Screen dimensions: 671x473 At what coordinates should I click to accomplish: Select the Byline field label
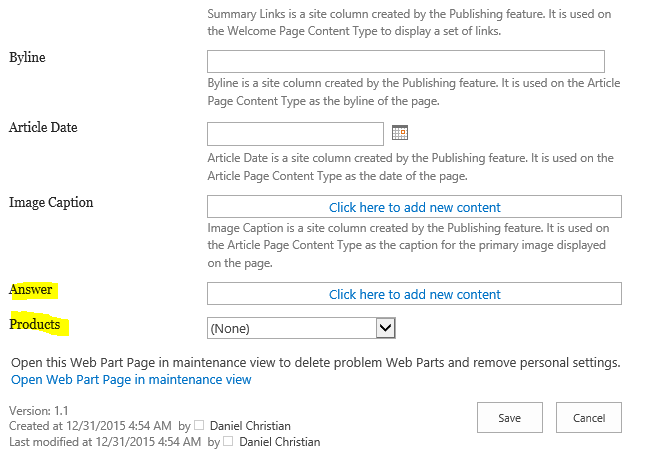pyautogui.click(x=27, y=57)
